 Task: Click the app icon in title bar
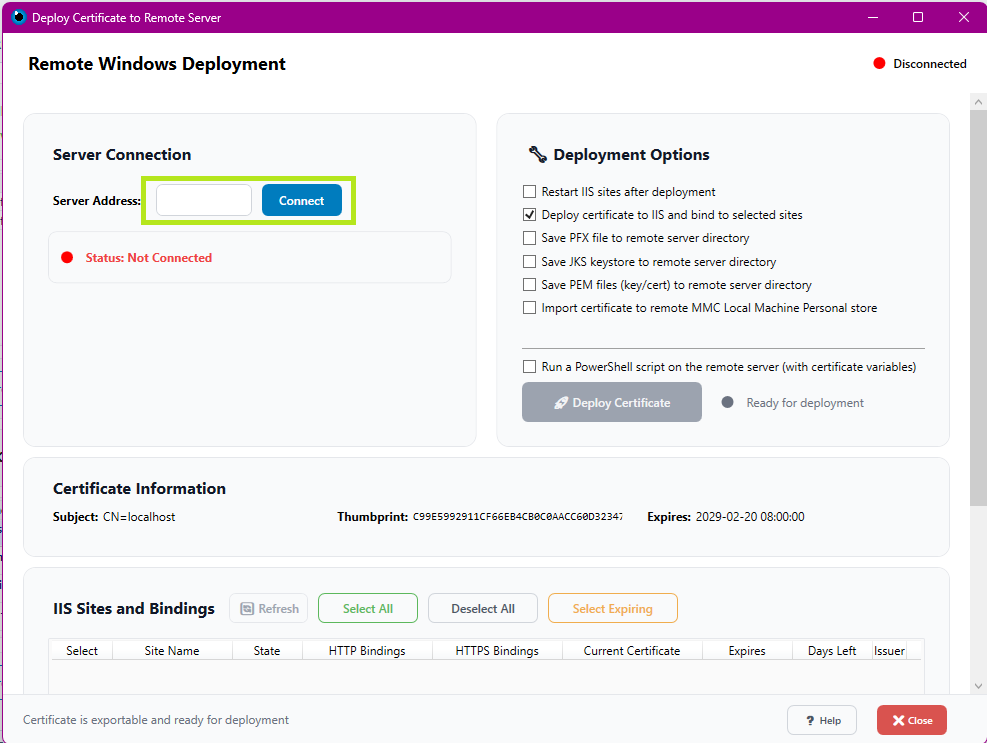tap(19, 17)
